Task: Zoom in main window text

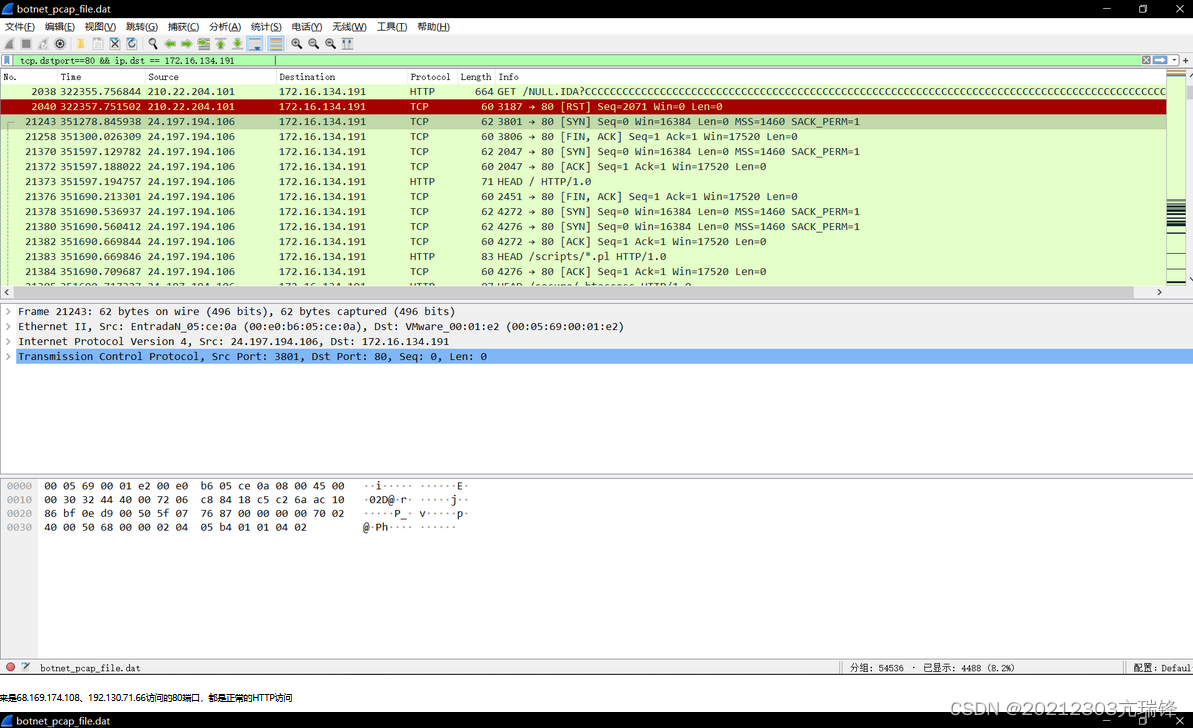Action: (297, 44)
